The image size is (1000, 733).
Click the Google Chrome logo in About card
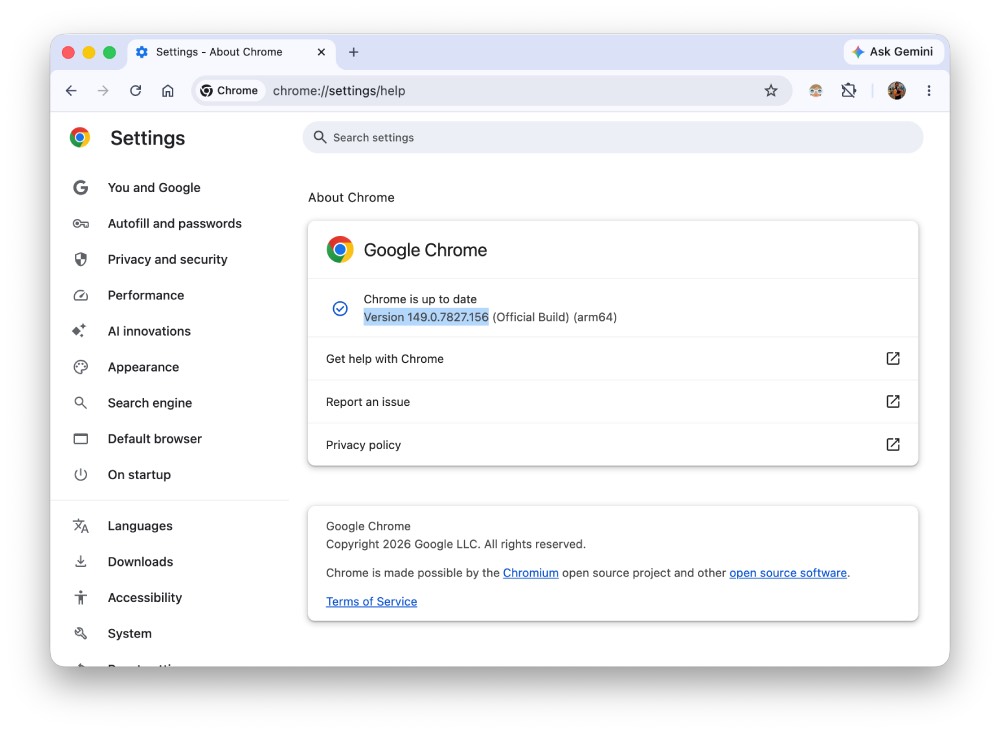340,249
